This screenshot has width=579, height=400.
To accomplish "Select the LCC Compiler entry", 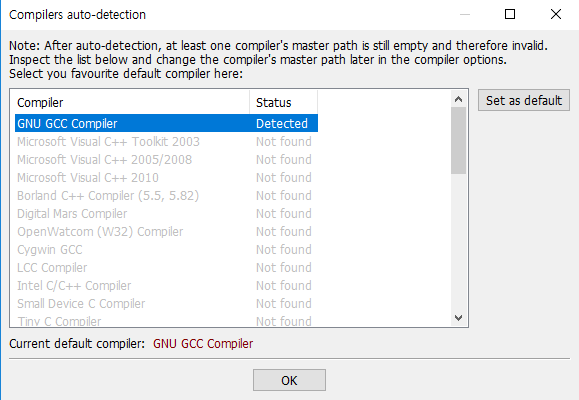I will point(166,267).
